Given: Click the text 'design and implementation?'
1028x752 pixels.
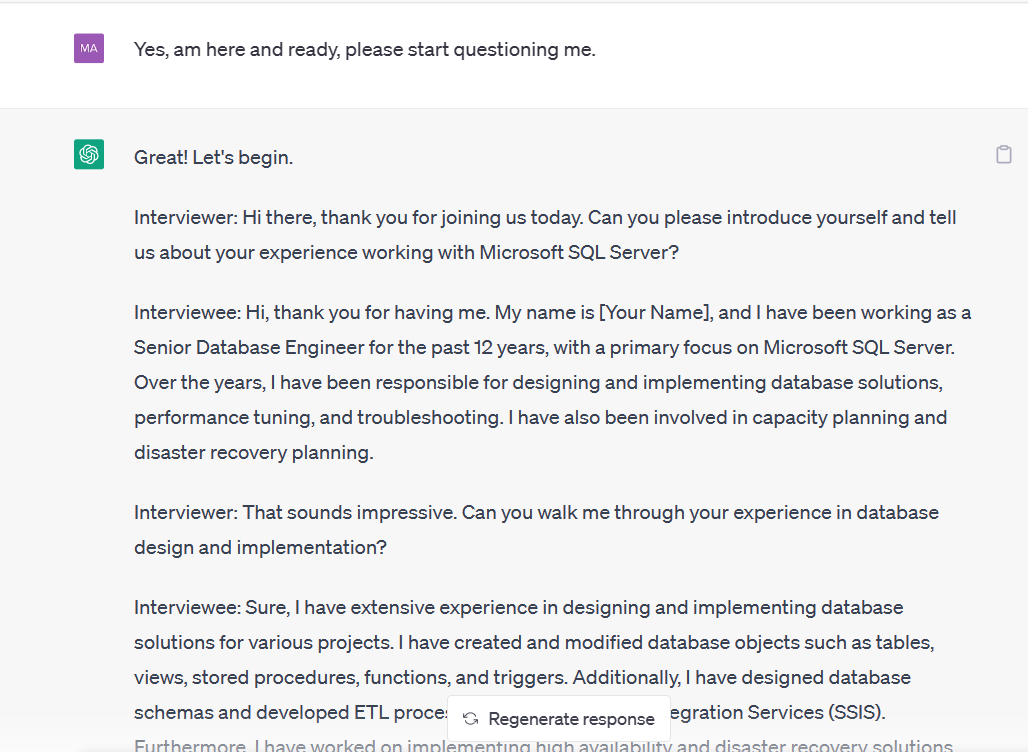Looking at the screenshot, I should [260, 547].
